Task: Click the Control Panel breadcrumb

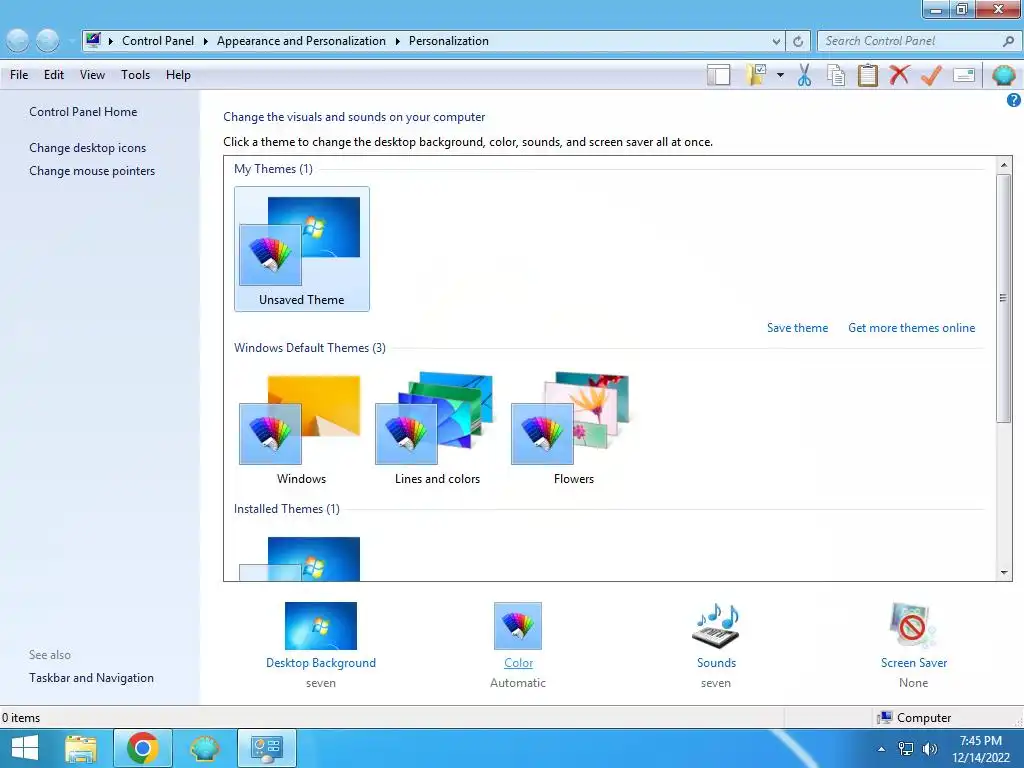Action: pos(158,40)
